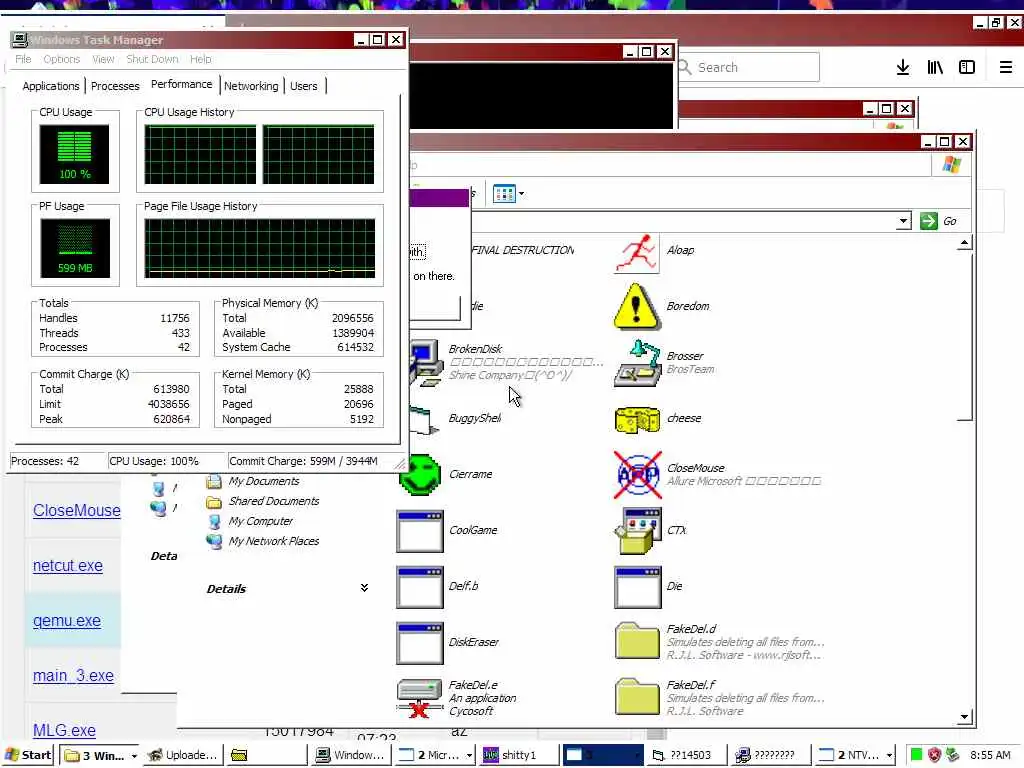Click the Explorer scrollbar down arrow
Image resolution: width=1024 pixels, height=768 pixels.
point(965,716)
